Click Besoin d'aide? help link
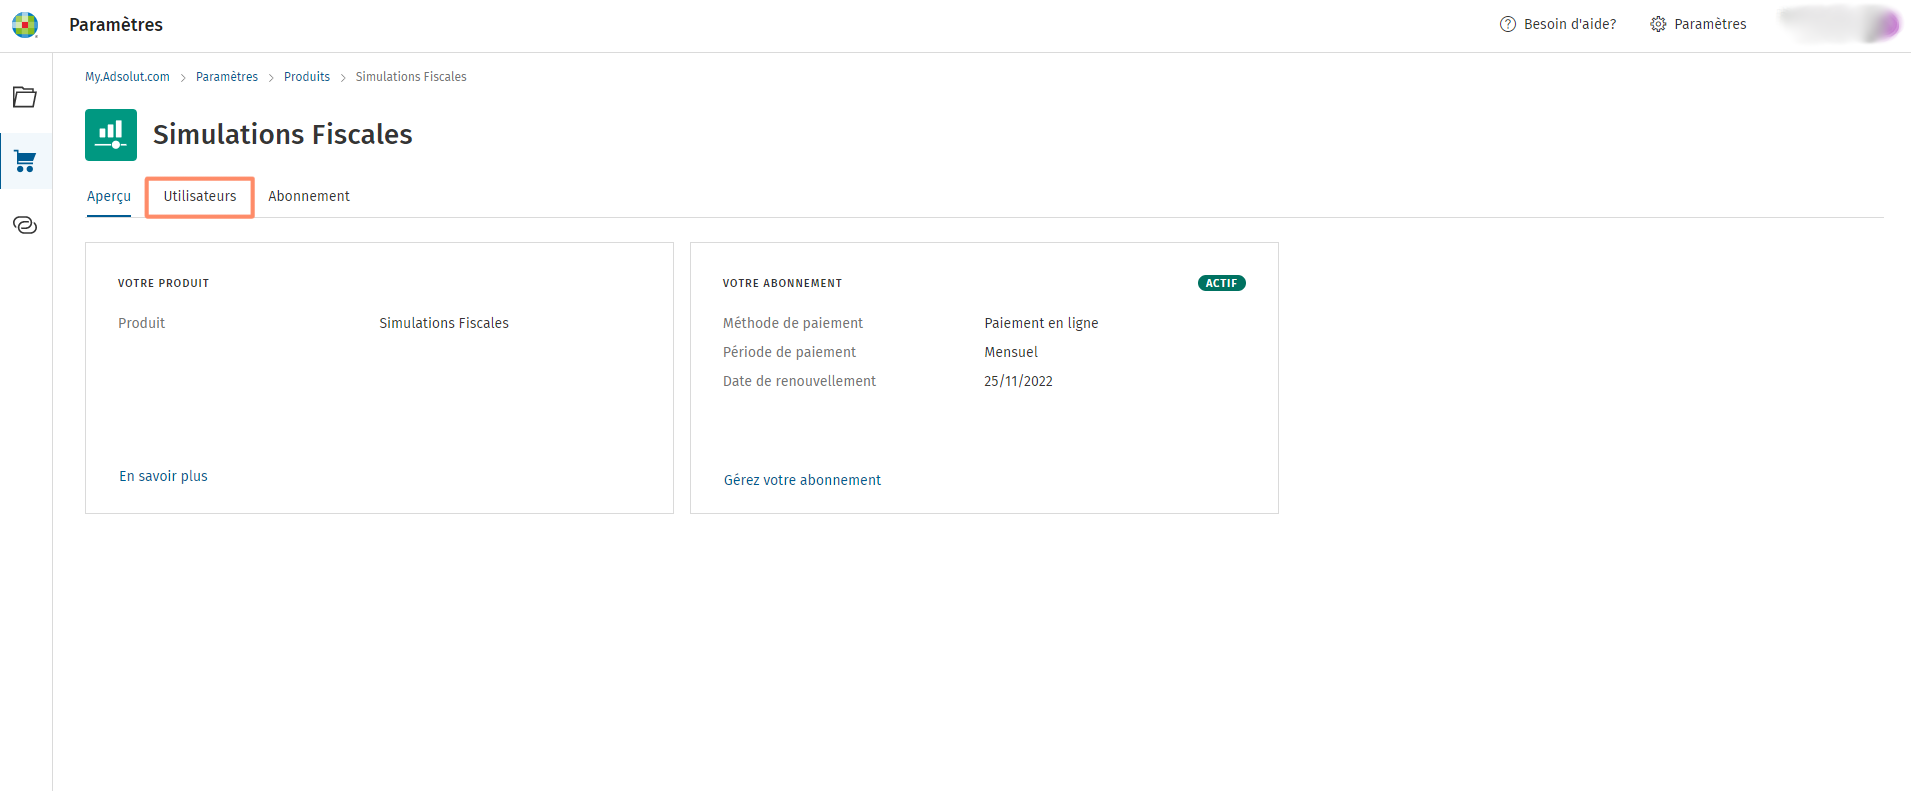Viewport: 1911px width, 791px height. pos(1570,24)
